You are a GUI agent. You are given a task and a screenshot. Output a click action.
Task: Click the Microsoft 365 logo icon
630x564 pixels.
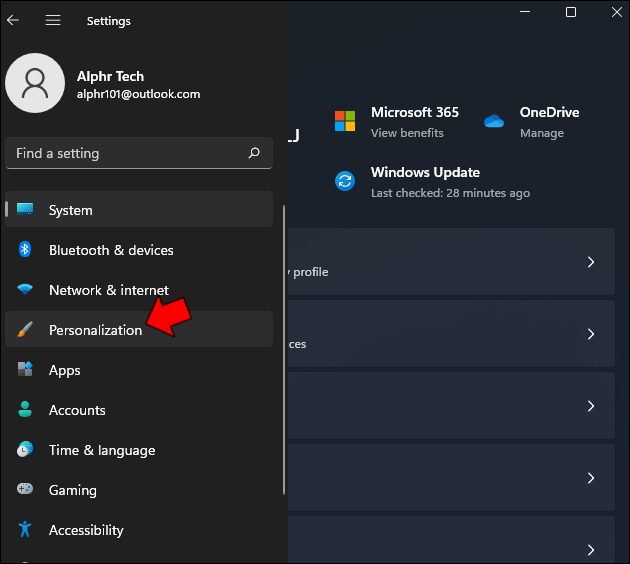click(x=345, y=121)
